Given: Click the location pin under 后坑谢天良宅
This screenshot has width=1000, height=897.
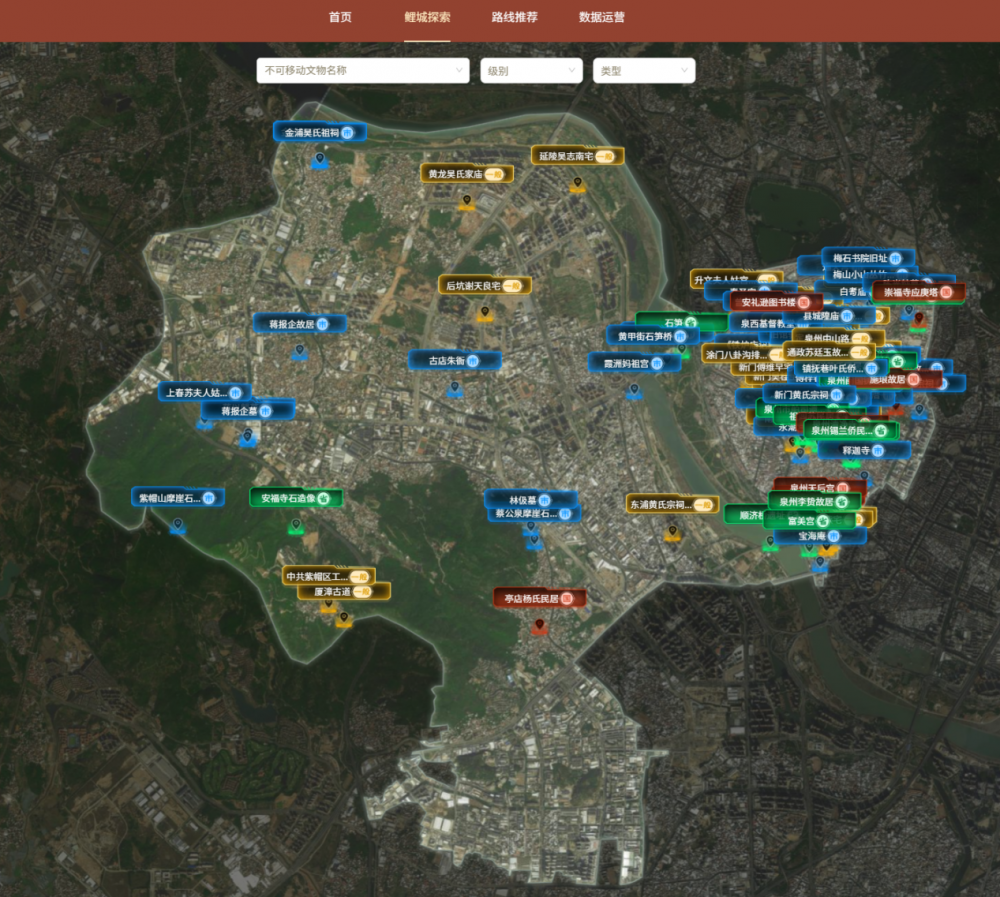Looking at the screenshot, I should coord(485,313).
